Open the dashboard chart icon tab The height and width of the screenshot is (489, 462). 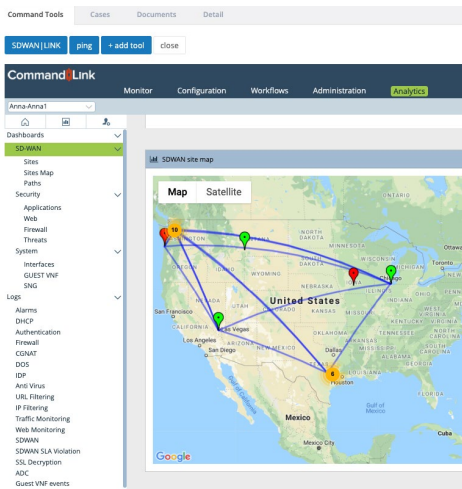66,122
